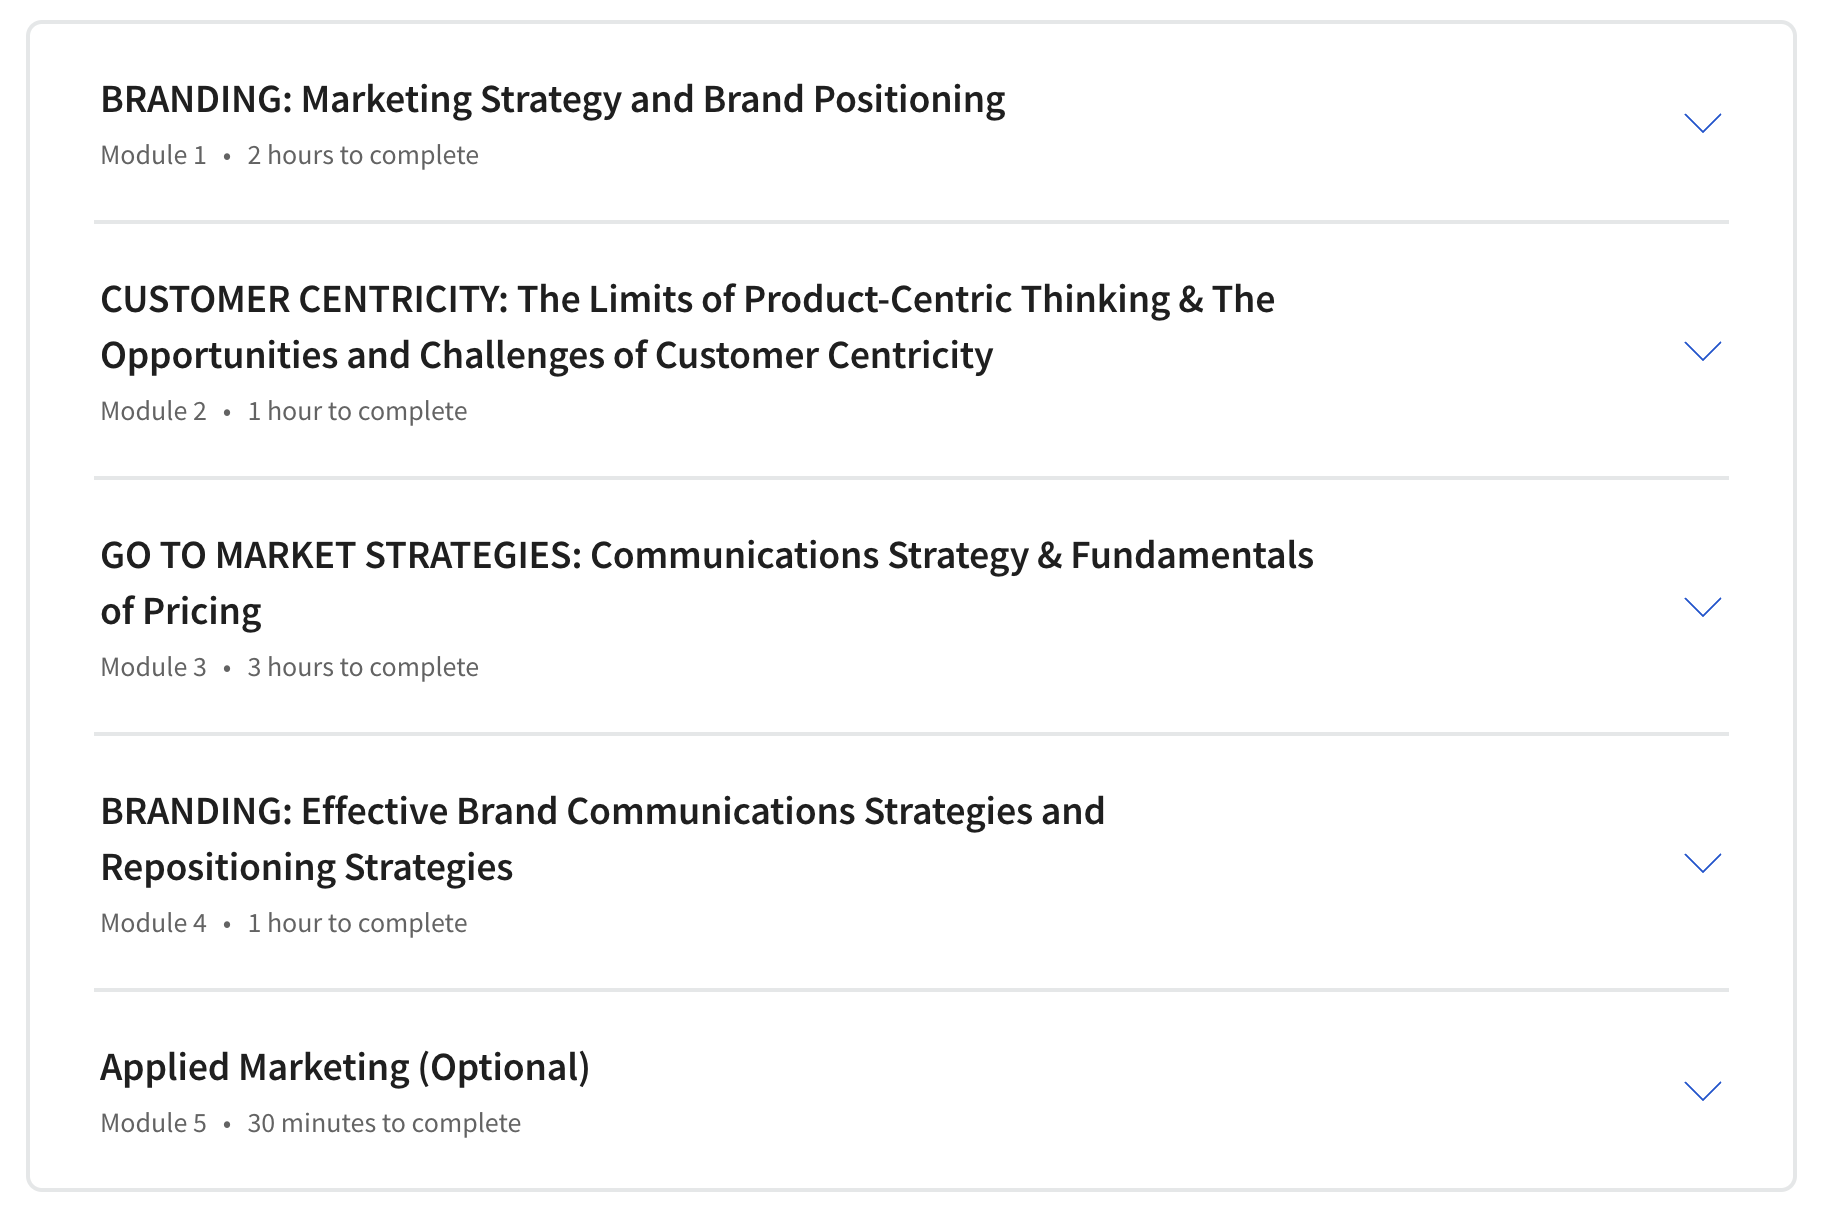The image size is (1838, 1232).
Task: Click '30 minutes to complete' duration text
Action: (384, 1123)
